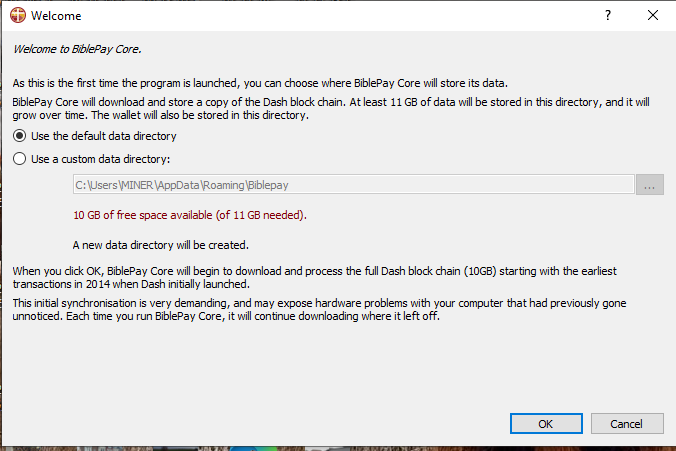Click the paragraph about storing Dash block chain
This screenshot has width=676, height=451.
331,109
